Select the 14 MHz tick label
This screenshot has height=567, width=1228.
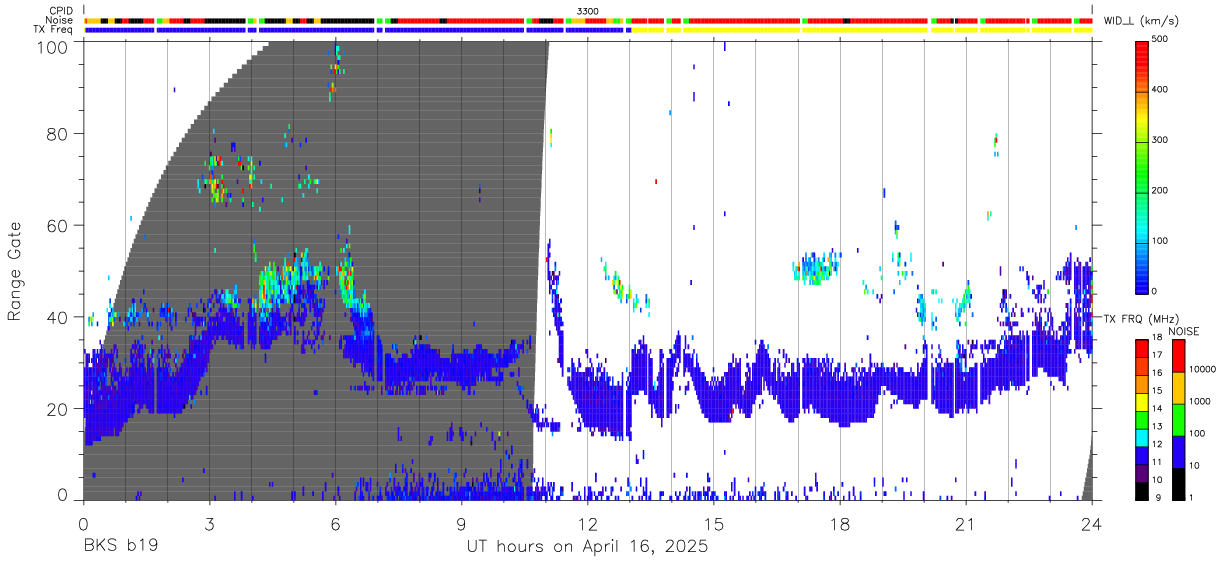(x=1158, y=410)
